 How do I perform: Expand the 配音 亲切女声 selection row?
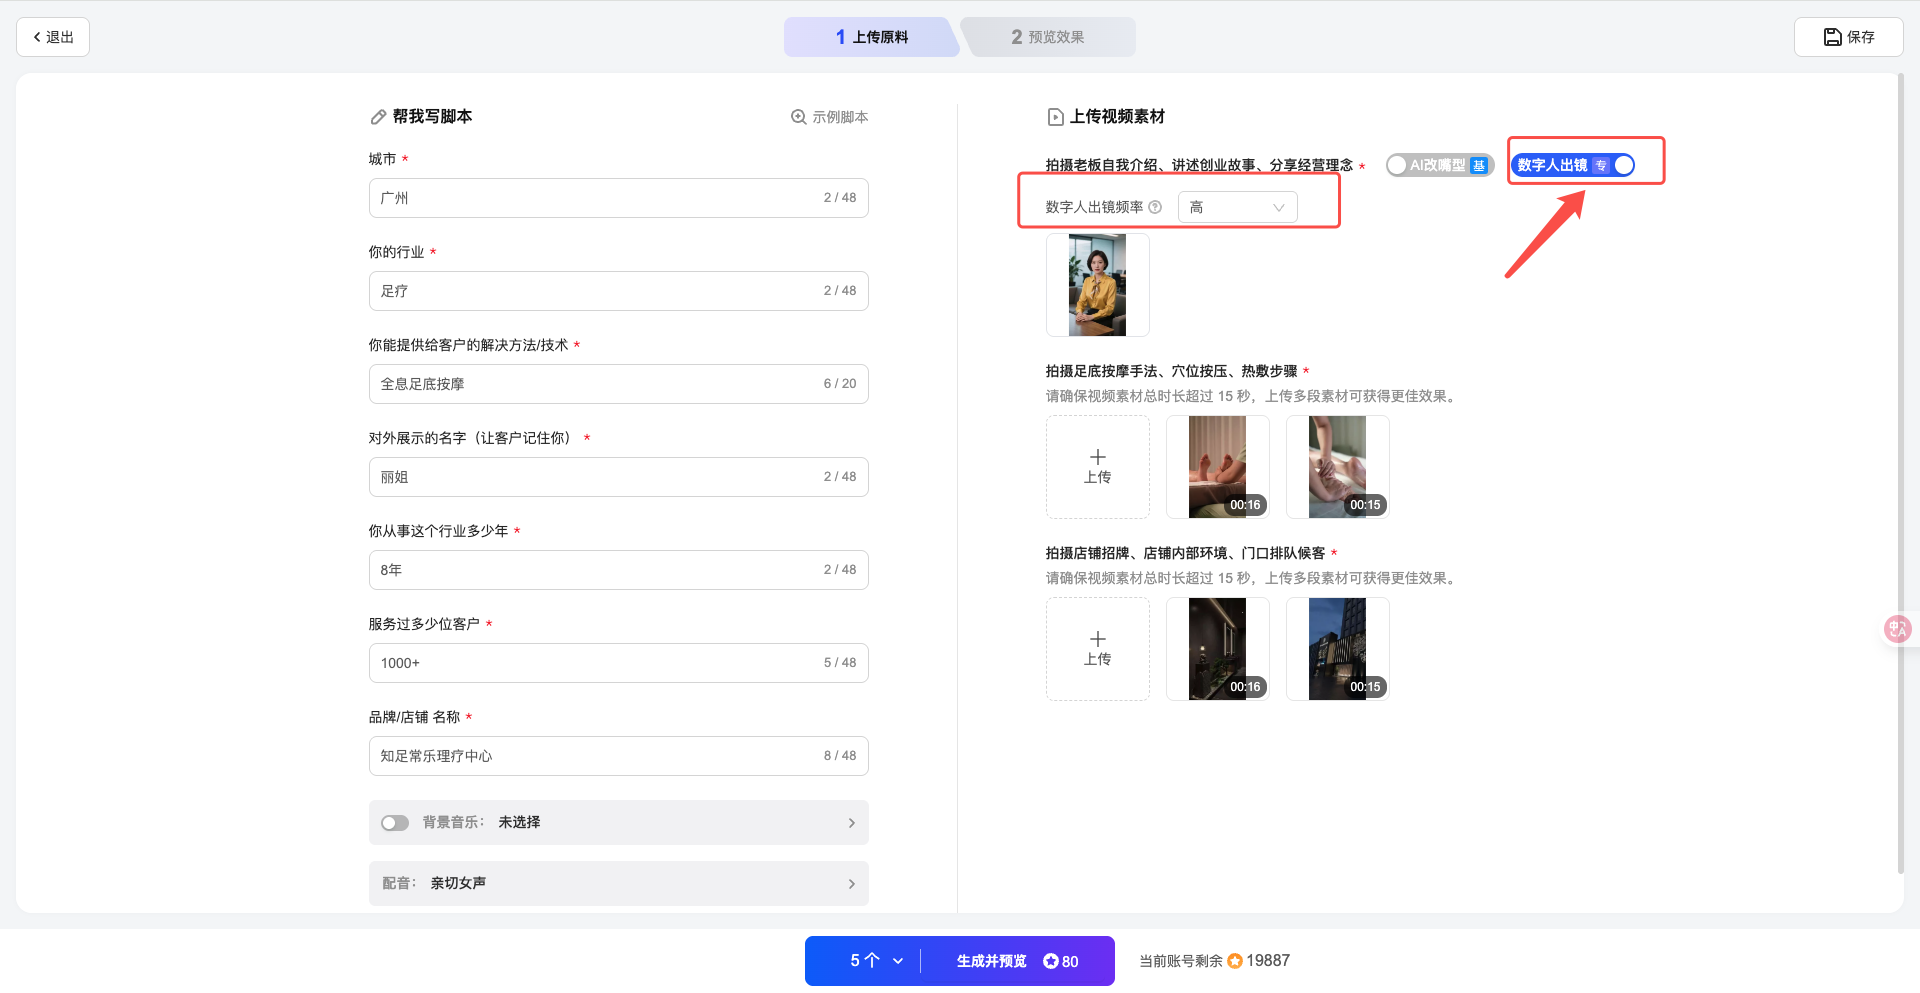[x=618, y=883]
